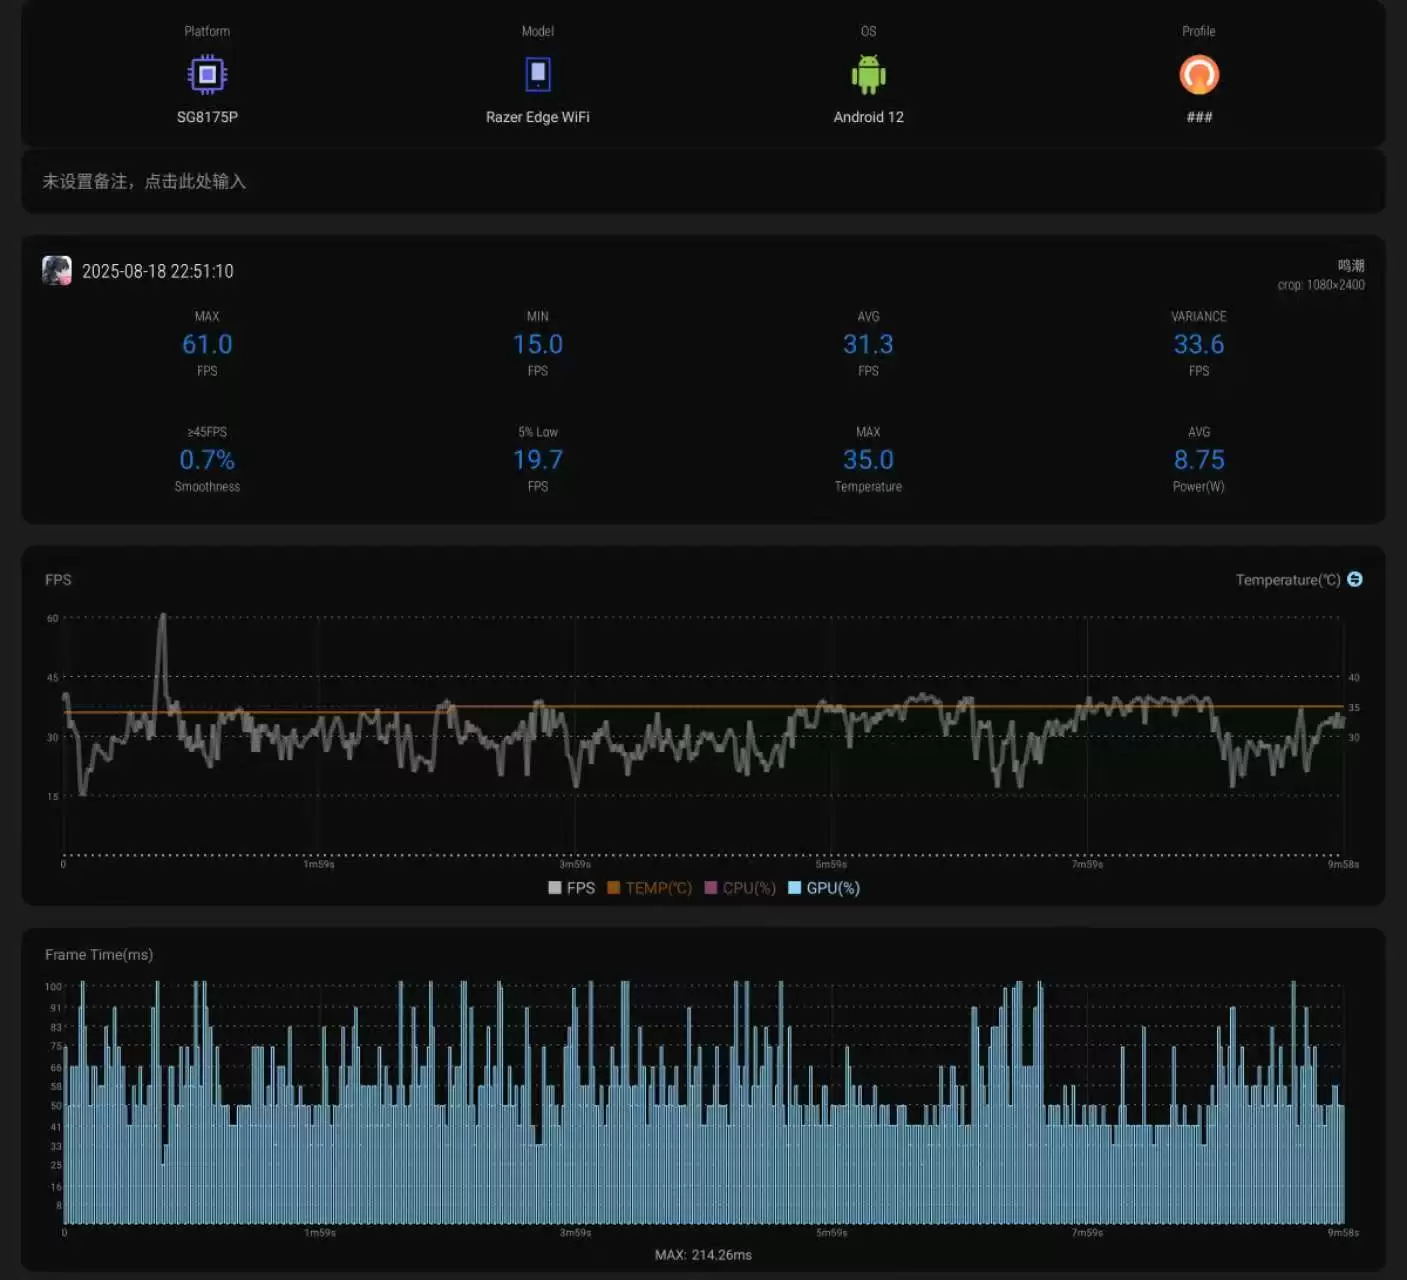Click the game thumbnail beside the timestamp

point(57,271)
